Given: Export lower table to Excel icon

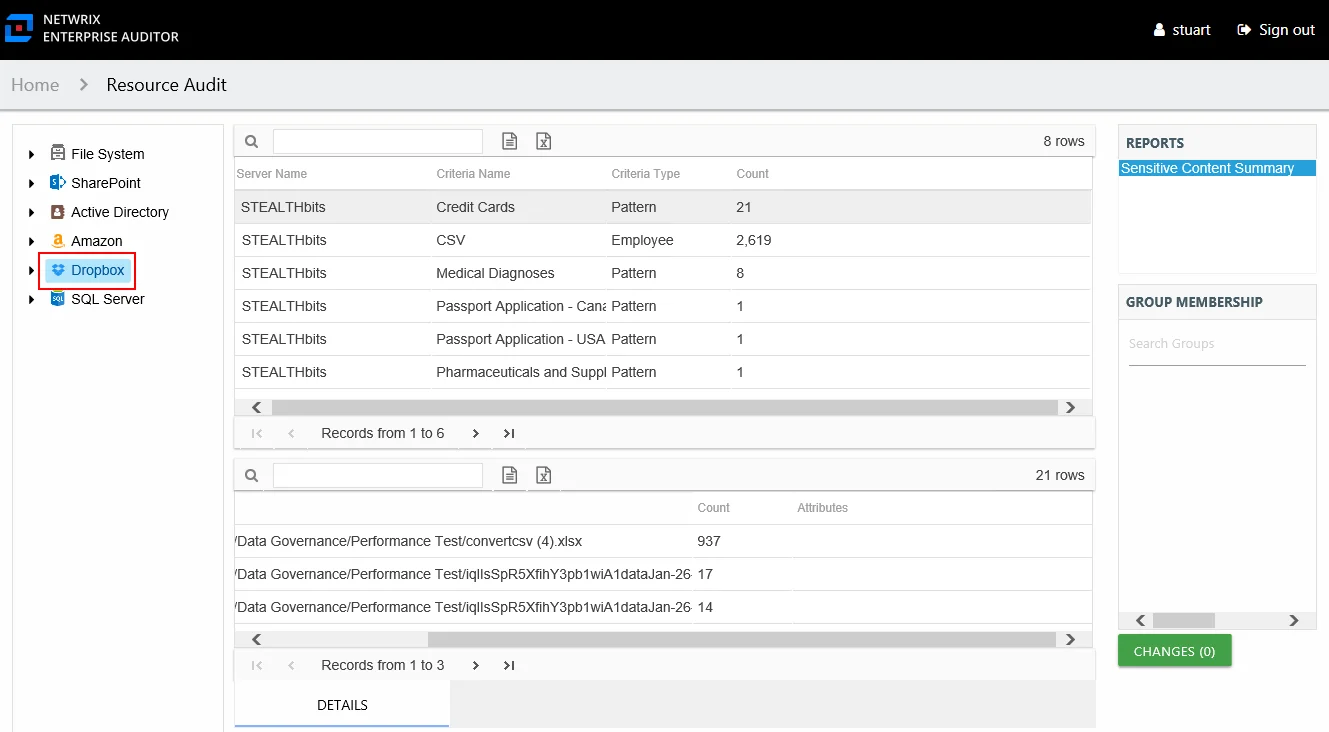Looking at the screenshot, I should click(544, 475).
